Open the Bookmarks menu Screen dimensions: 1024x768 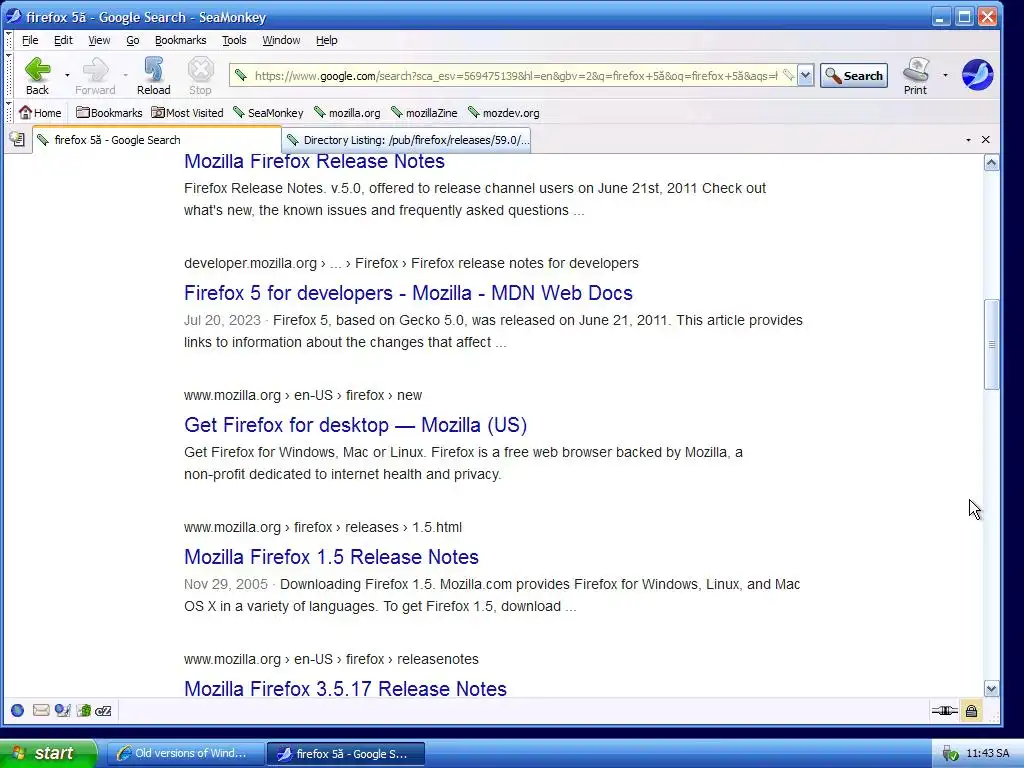(181, 40)
